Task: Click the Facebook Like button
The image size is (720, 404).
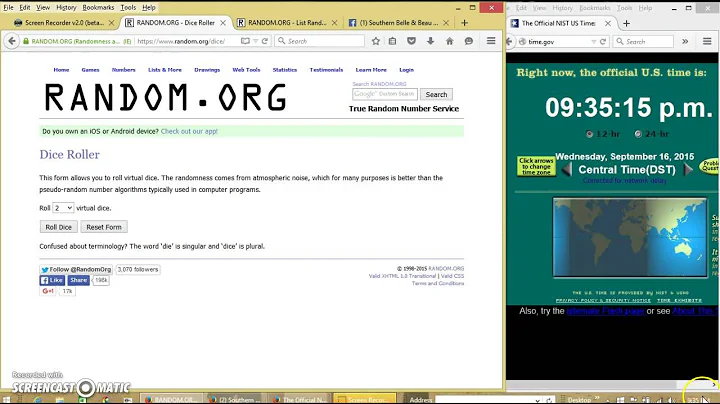Action: pos(52,280)
